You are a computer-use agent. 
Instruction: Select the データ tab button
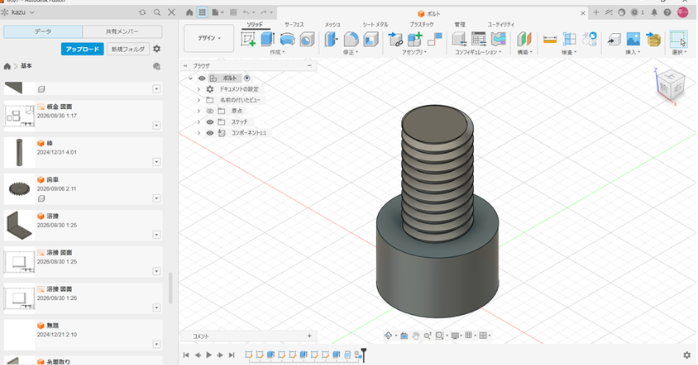[x=43, y=32]
